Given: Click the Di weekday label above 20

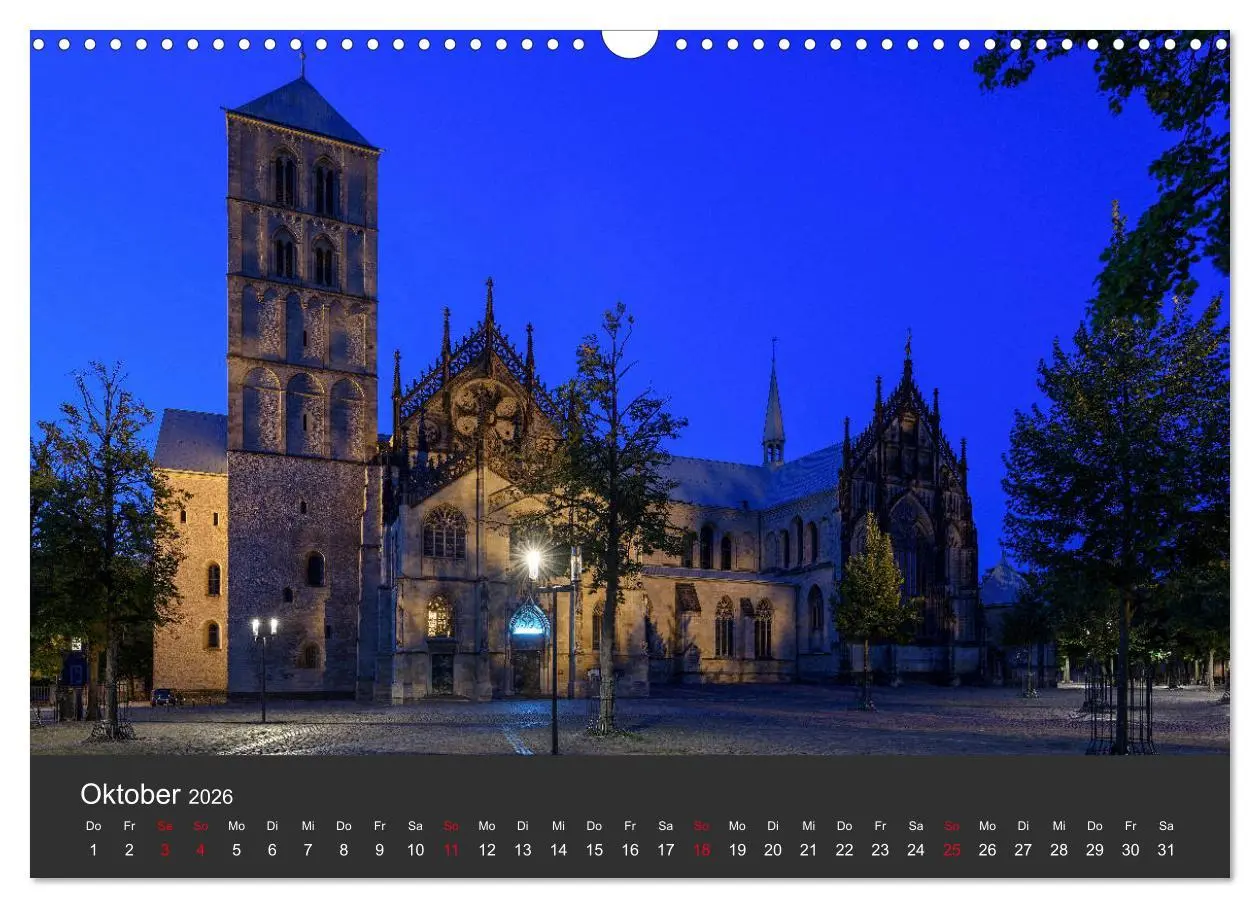Looking at the screenshot, I should pyautogui.click(x=773, y=826).
